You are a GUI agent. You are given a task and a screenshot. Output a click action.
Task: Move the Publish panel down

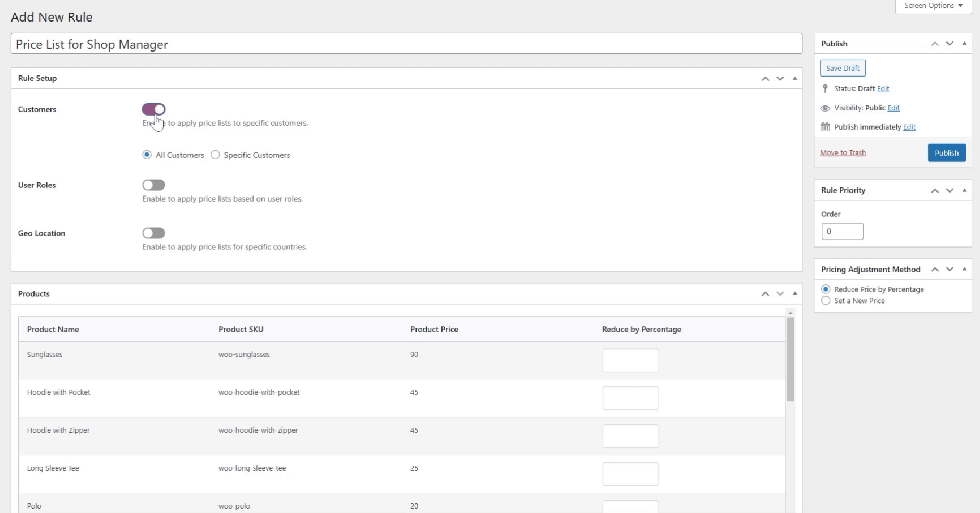951,44
